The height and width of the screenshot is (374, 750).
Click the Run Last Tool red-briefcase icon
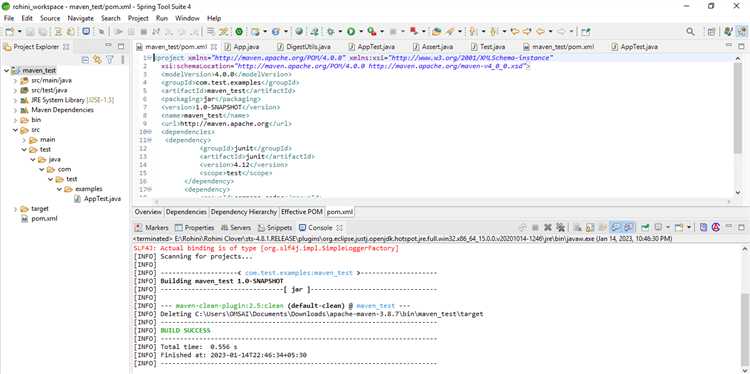(x=372, y=32)
